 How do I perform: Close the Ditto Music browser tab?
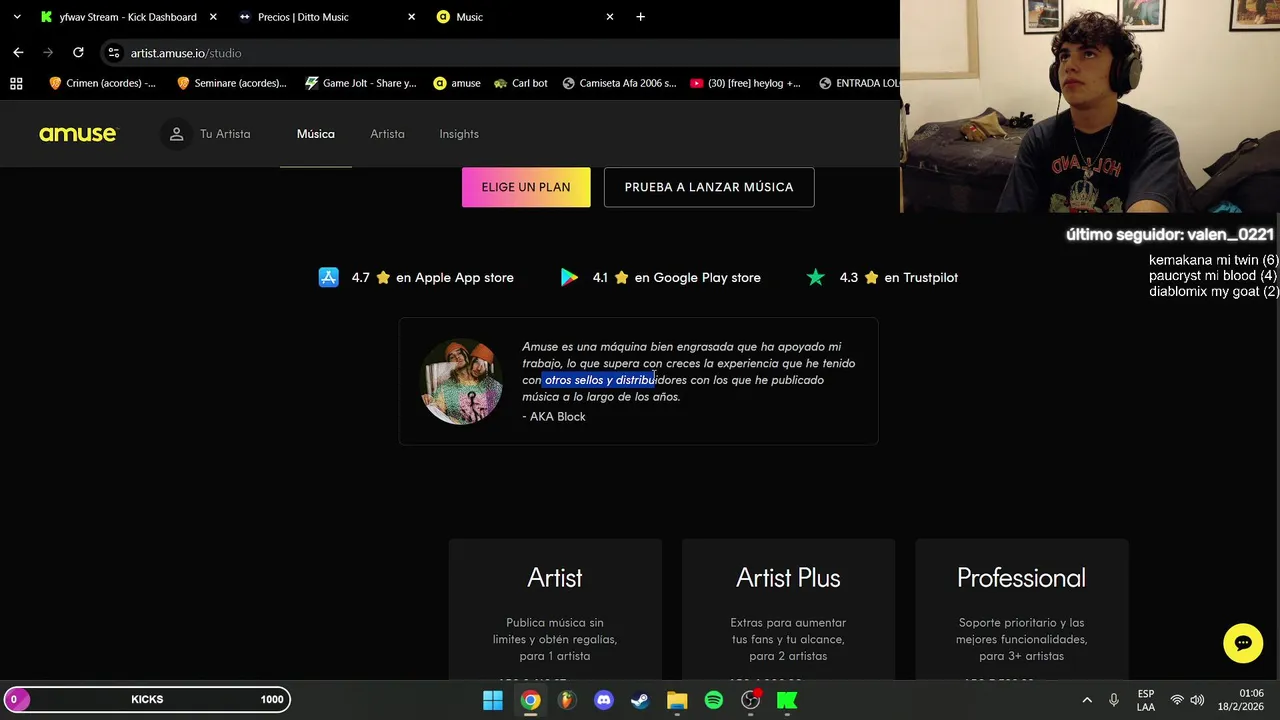point(411,17)
